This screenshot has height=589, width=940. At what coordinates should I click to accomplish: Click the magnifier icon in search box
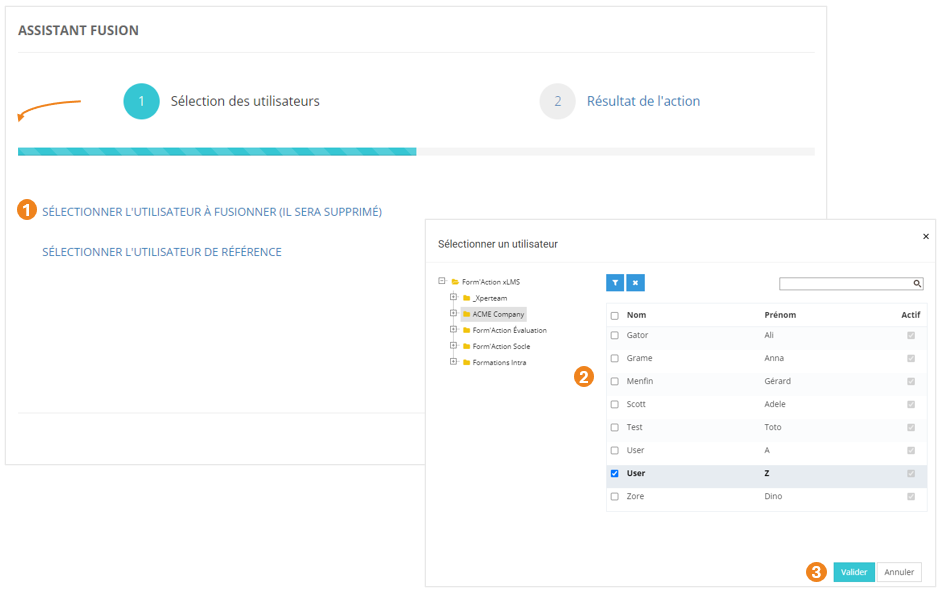pyautogui.click(x=916, y=284)
